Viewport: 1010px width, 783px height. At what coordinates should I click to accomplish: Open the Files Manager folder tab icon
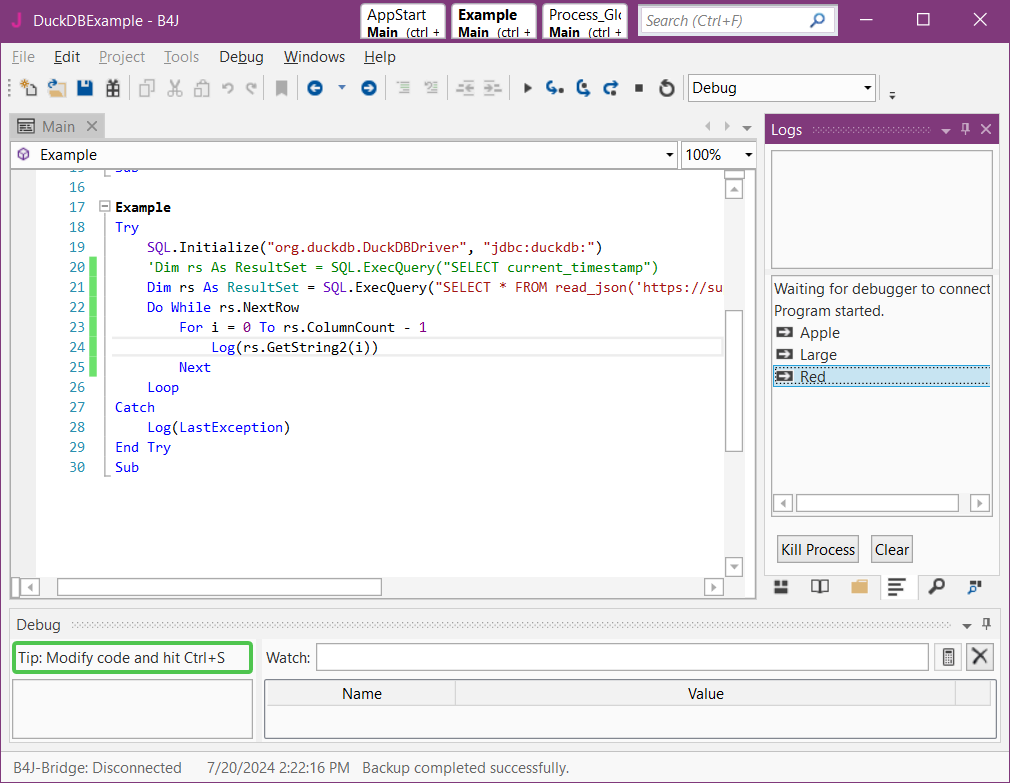[x=859, y=587]
